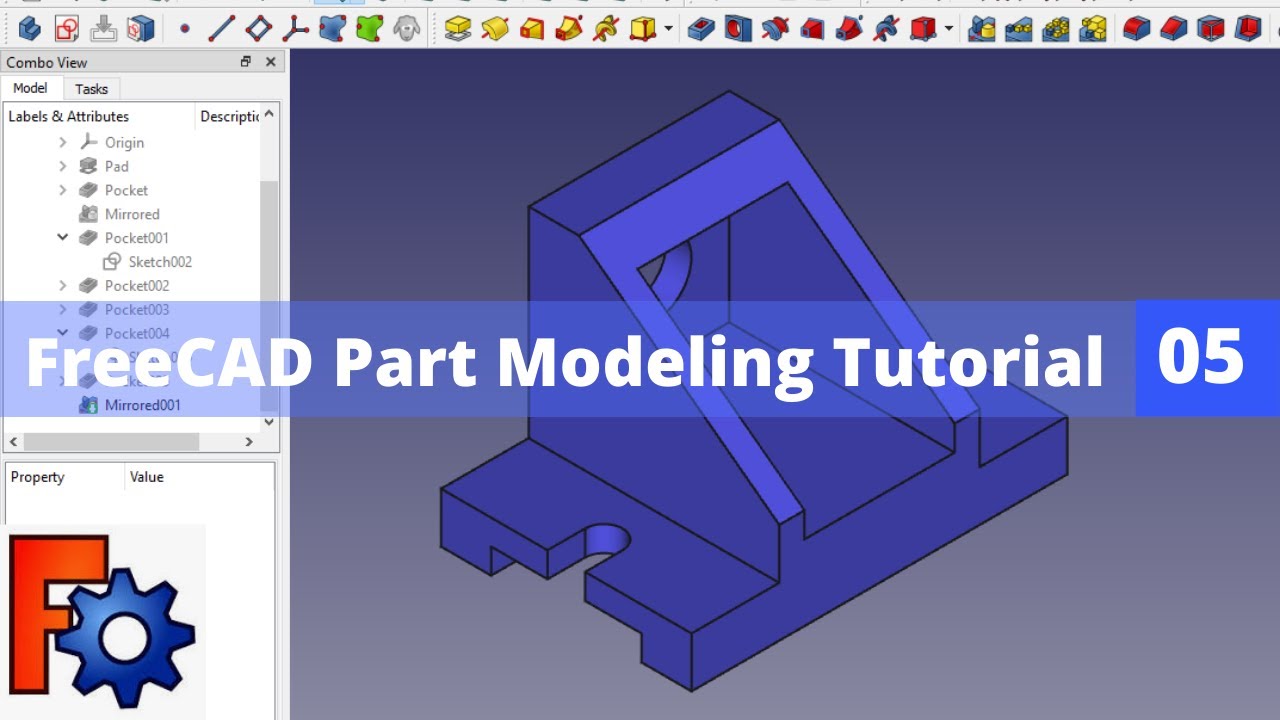
Task: Click the tree's scroll up arrow
Action: (269, 115)
